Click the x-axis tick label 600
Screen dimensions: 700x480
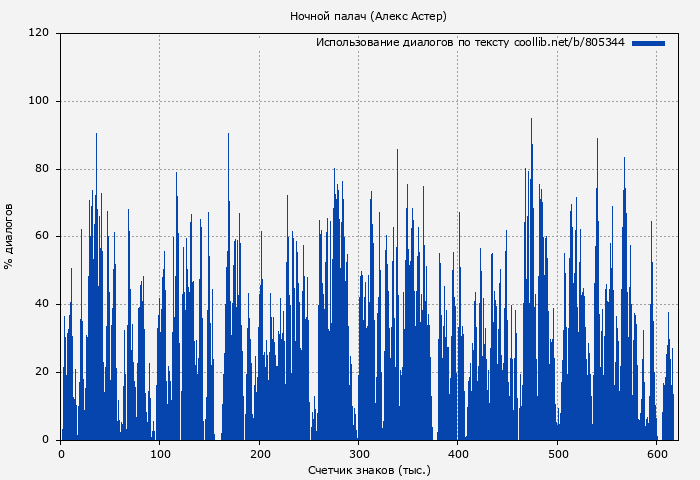[655, 453]
